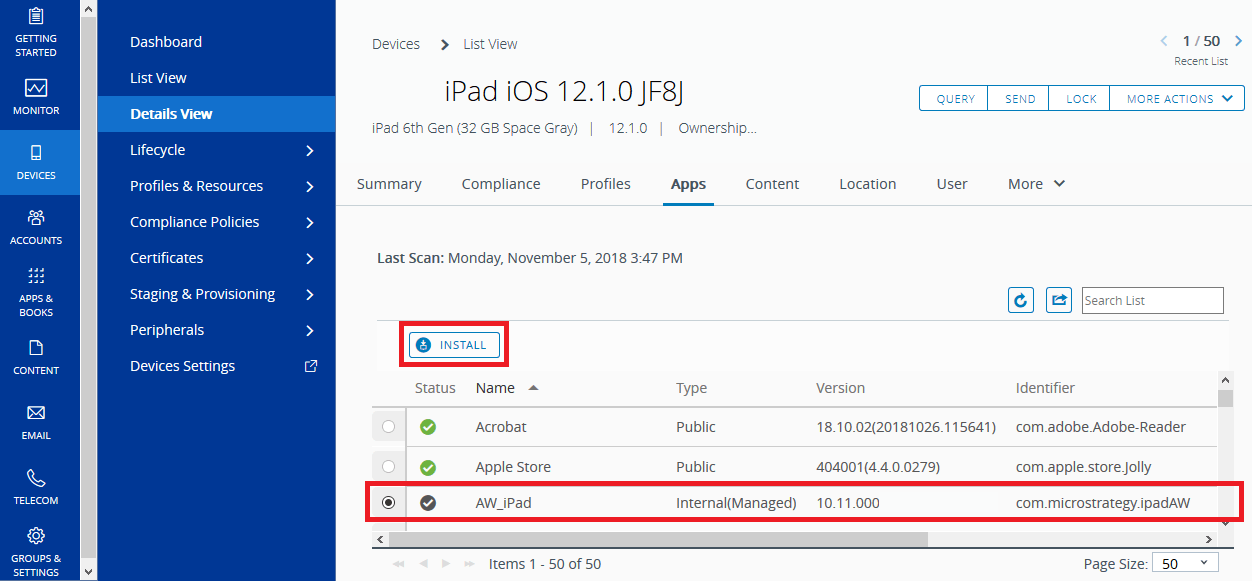The width and height of the screenshot is (1252, 581).
Task: Click the Search List input field
Action: coord(1153,300)
